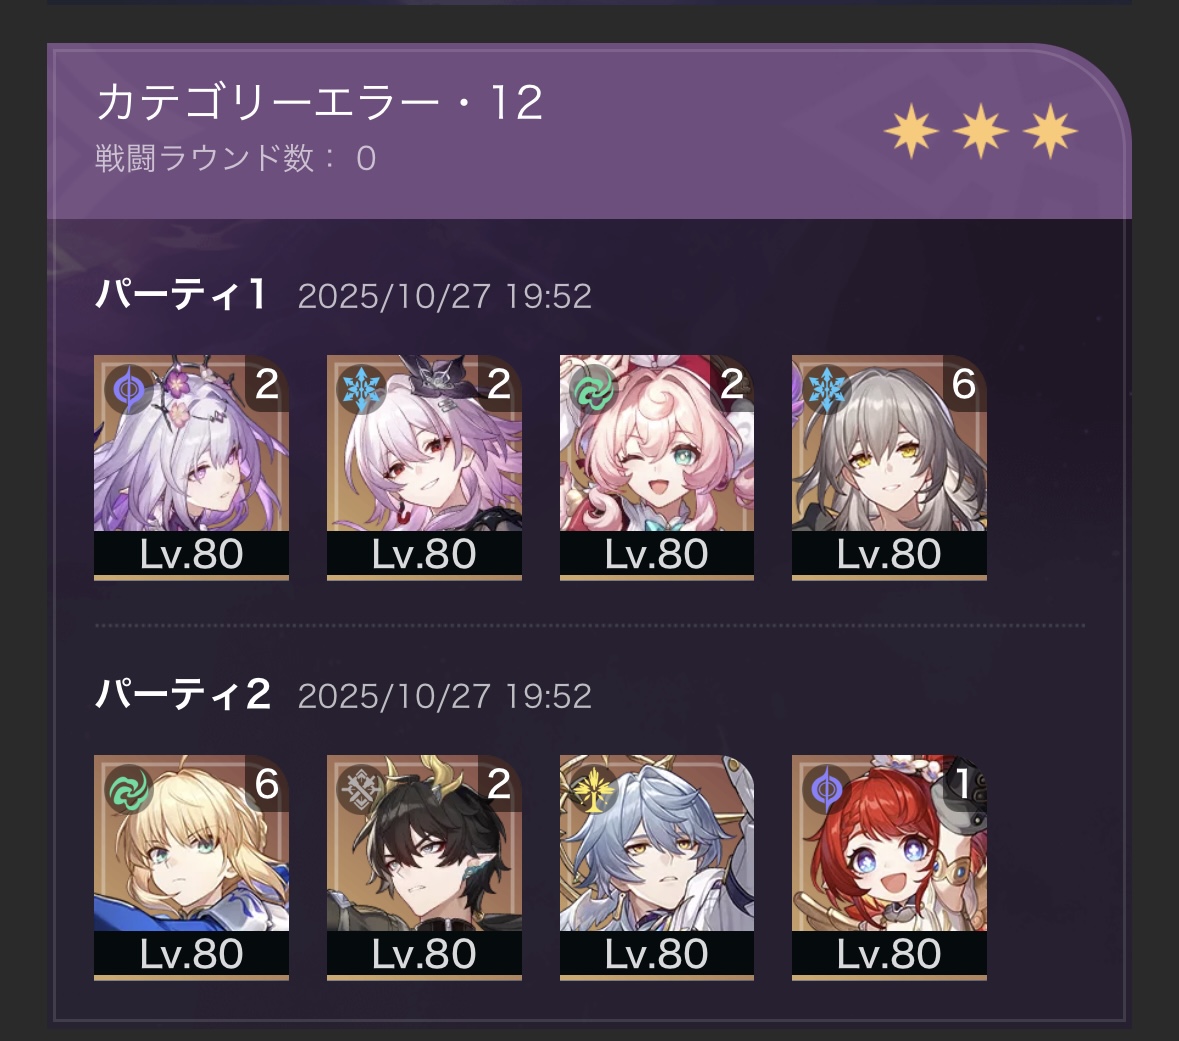Click the パーティ2 label
The height and width of the screenshot is (1041, 1179).
click(183, 694)
